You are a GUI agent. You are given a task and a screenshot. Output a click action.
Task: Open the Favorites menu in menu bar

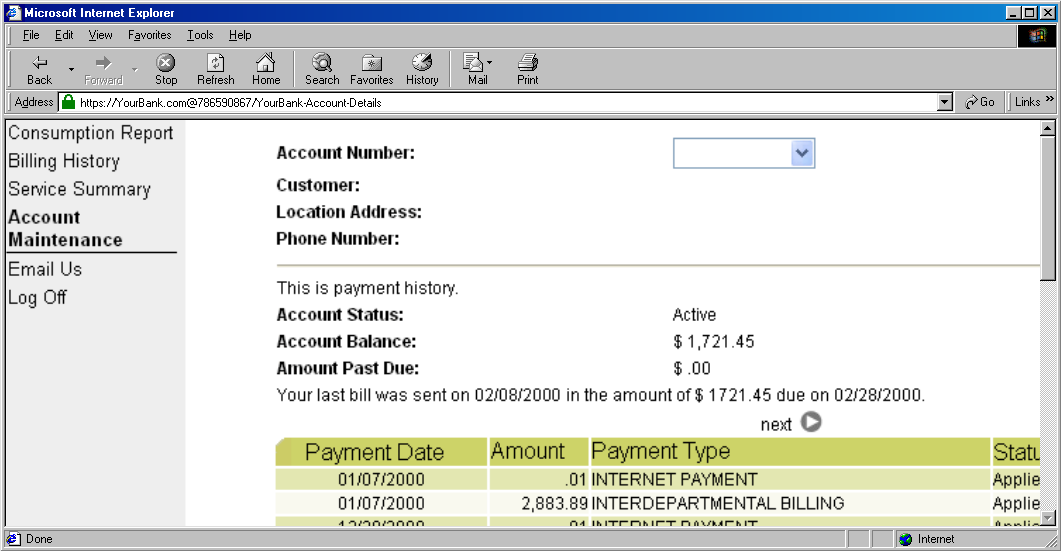[x=149, y=35]
